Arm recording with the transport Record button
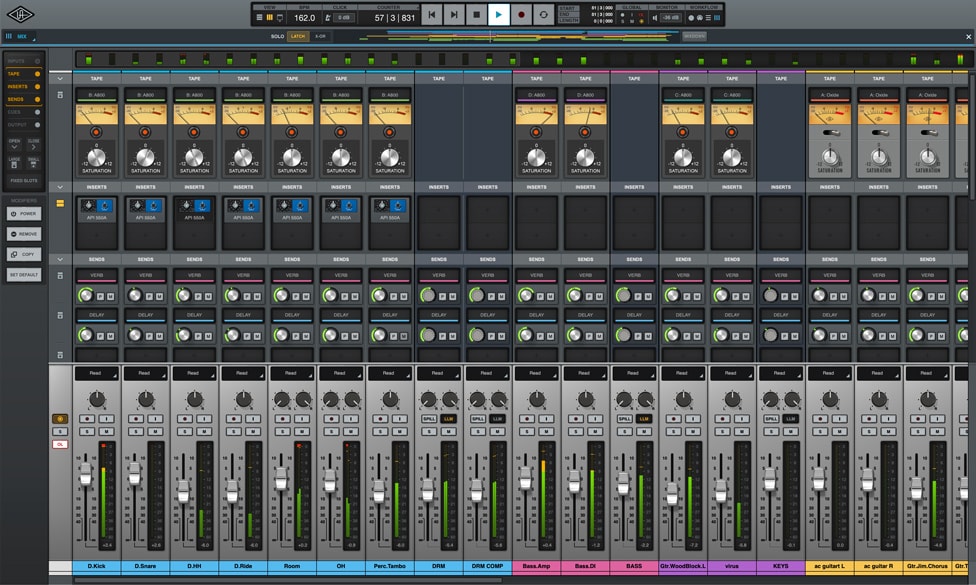 click(x=521, y=15)
